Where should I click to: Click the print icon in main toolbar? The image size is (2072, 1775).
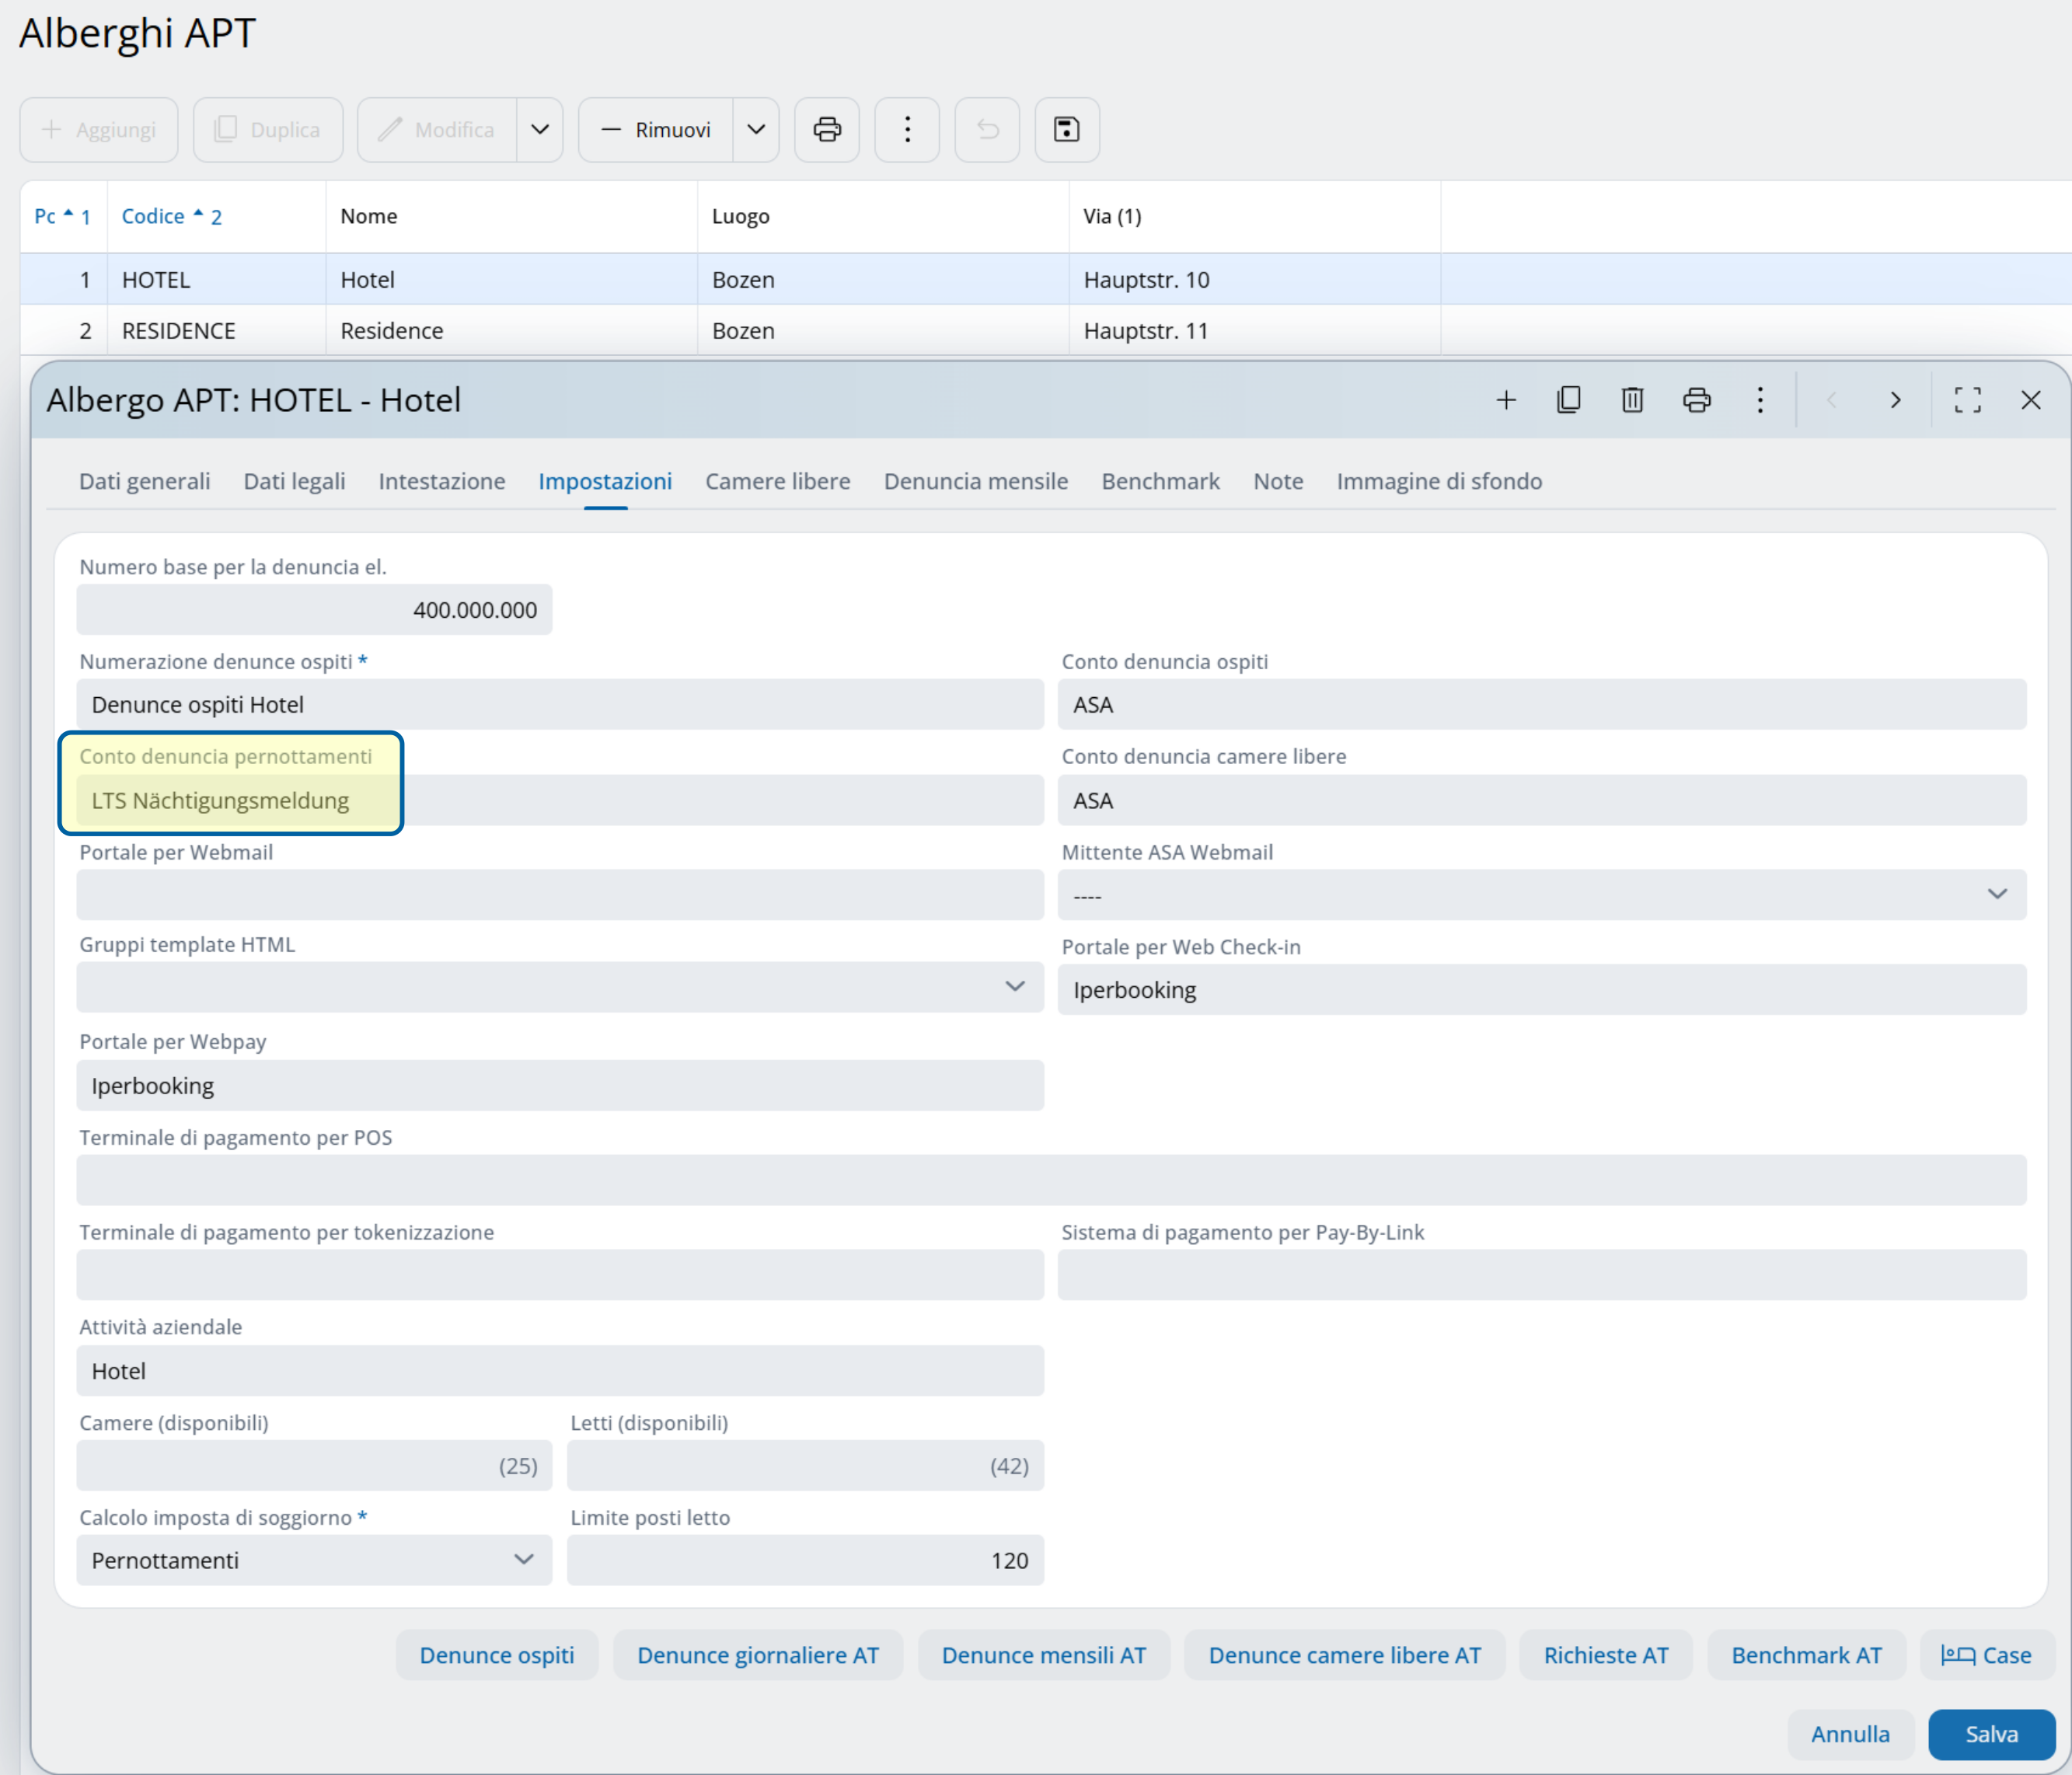click(826, 130)
